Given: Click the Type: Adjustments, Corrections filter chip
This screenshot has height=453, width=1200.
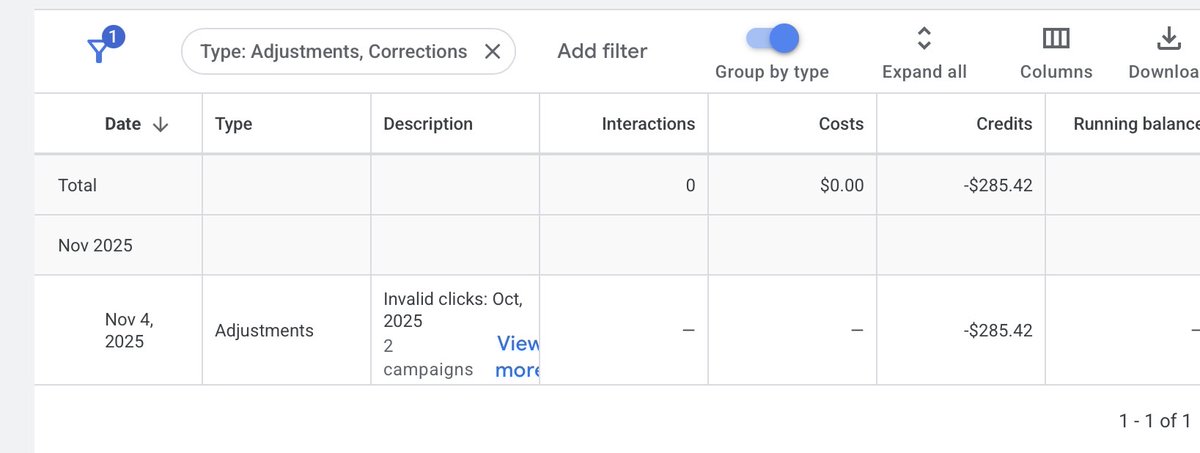Looking at the screenshot, I should tap(333, 51).
